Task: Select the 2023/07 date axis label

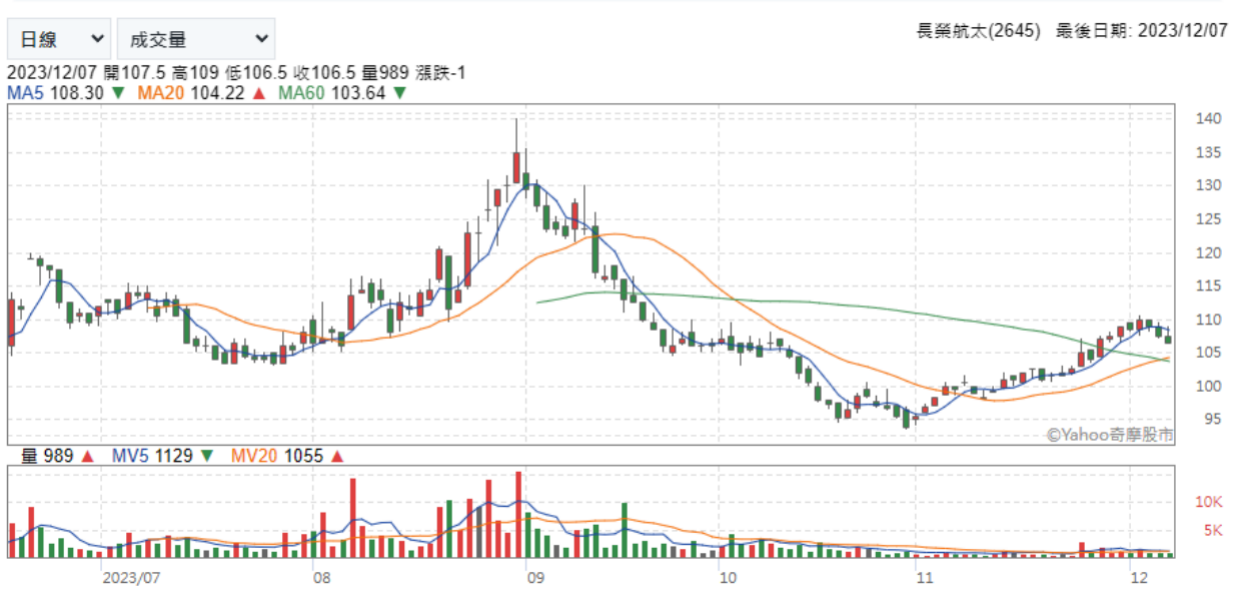Action: 131,578
